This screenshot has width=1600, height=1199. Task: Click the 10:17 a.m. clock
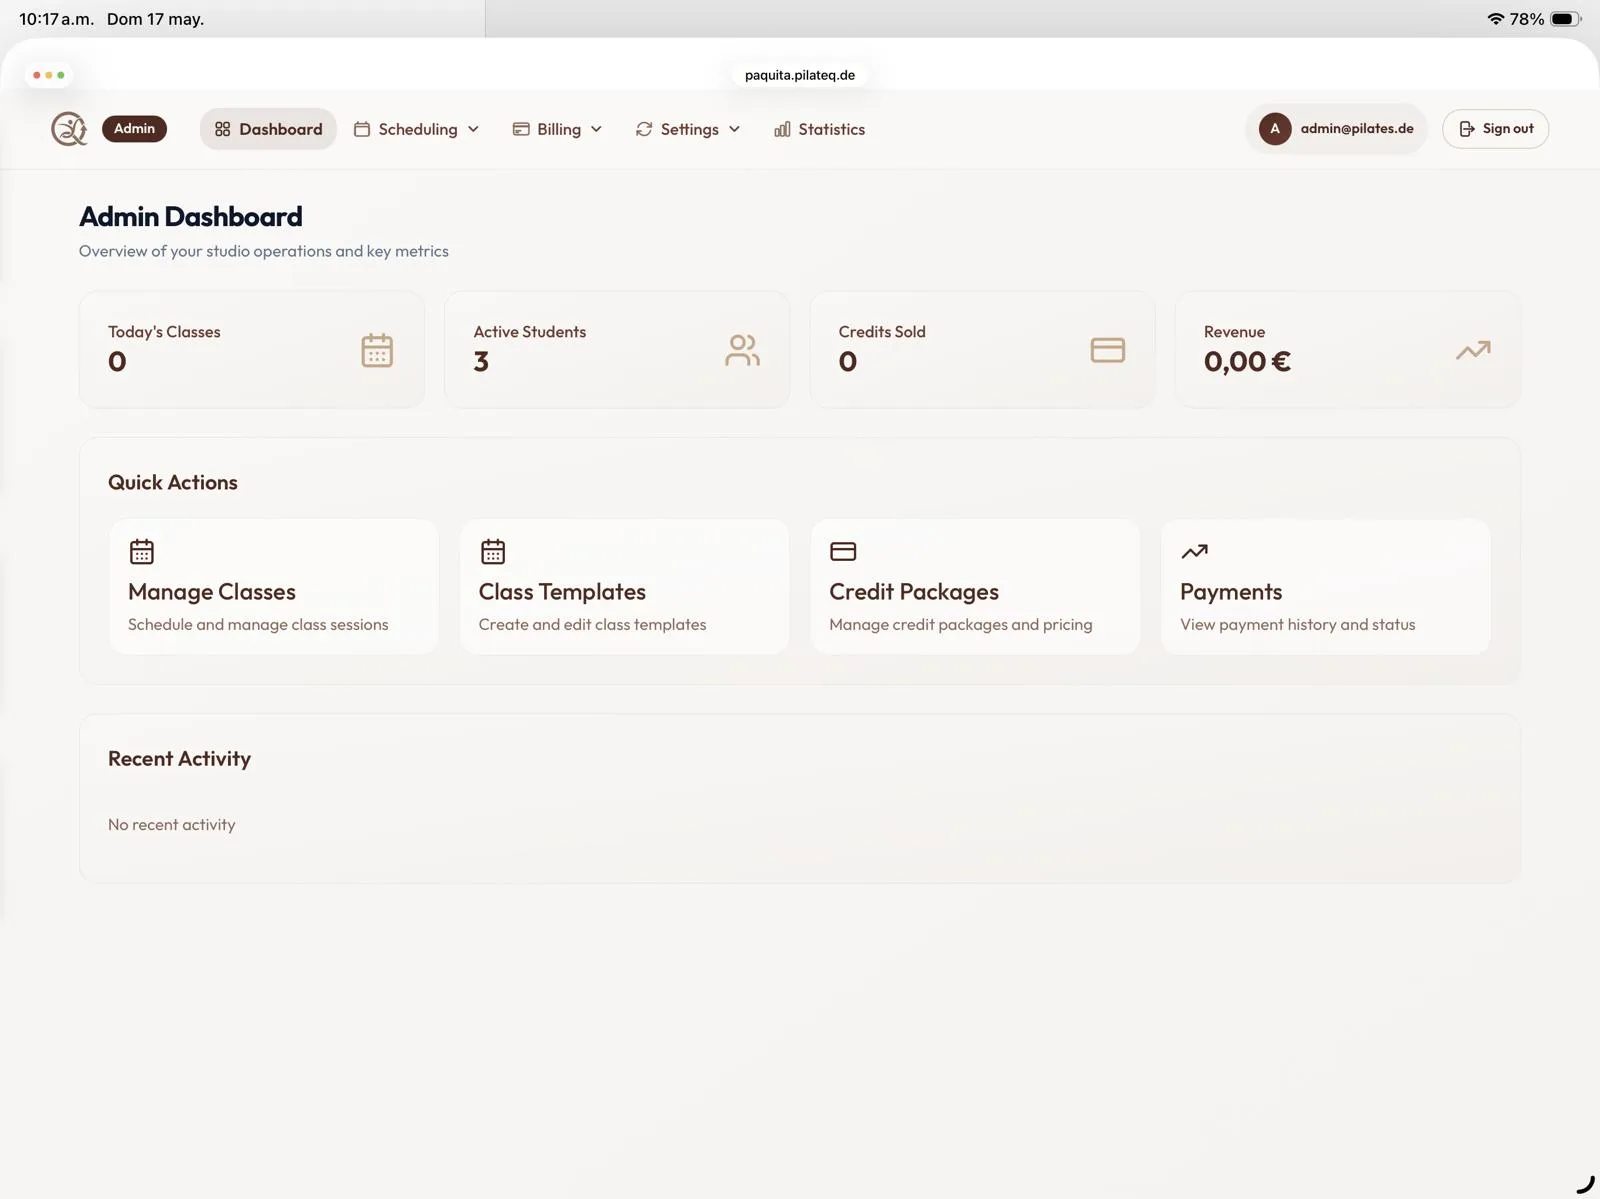[56, 19]
